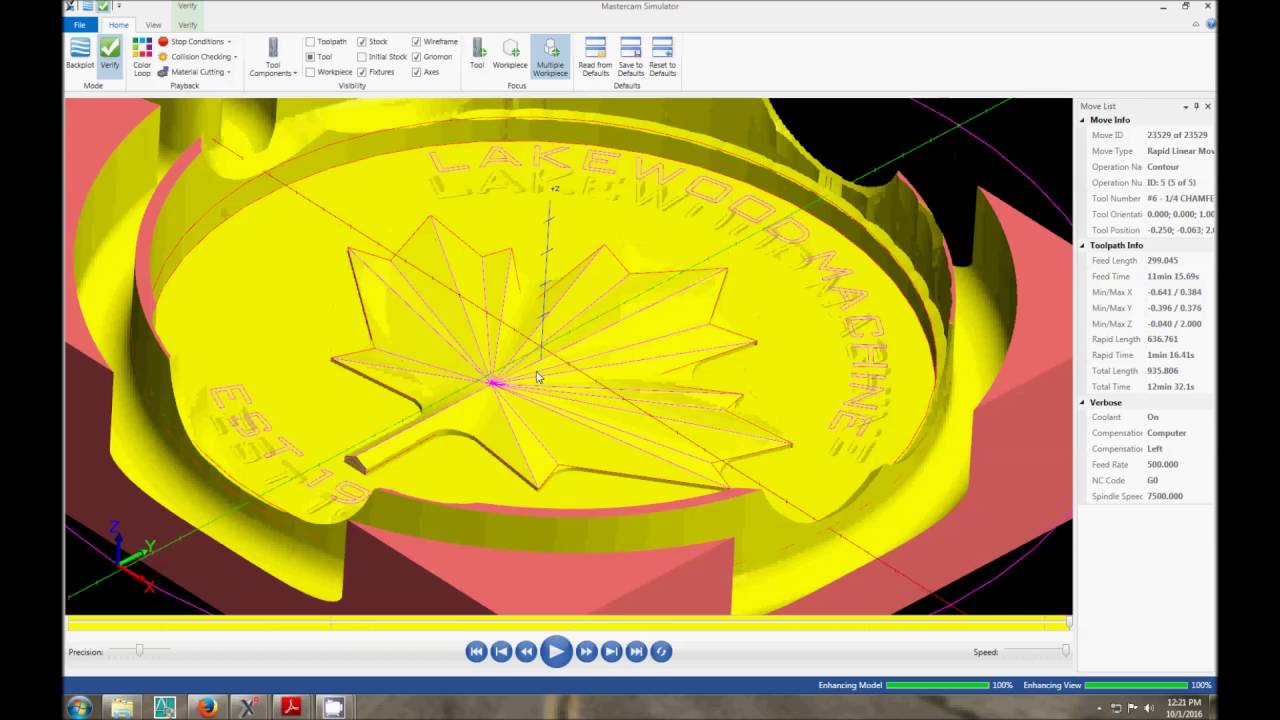Adjust the Precision slider
The height and width of the screenshot is (720, 1280).
(139, 650)
